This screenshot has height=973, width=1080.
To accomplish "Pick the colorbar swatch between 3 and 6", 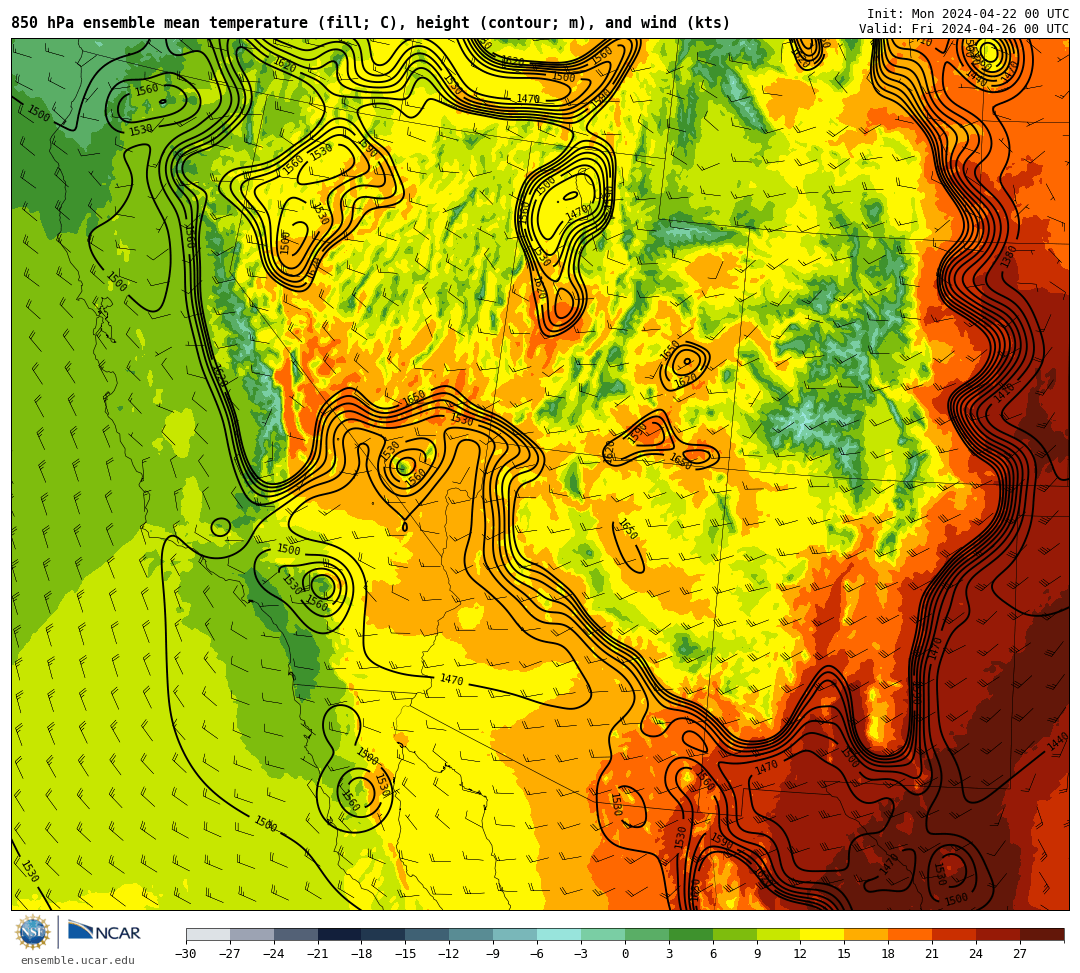I will (x=692, y=934).
